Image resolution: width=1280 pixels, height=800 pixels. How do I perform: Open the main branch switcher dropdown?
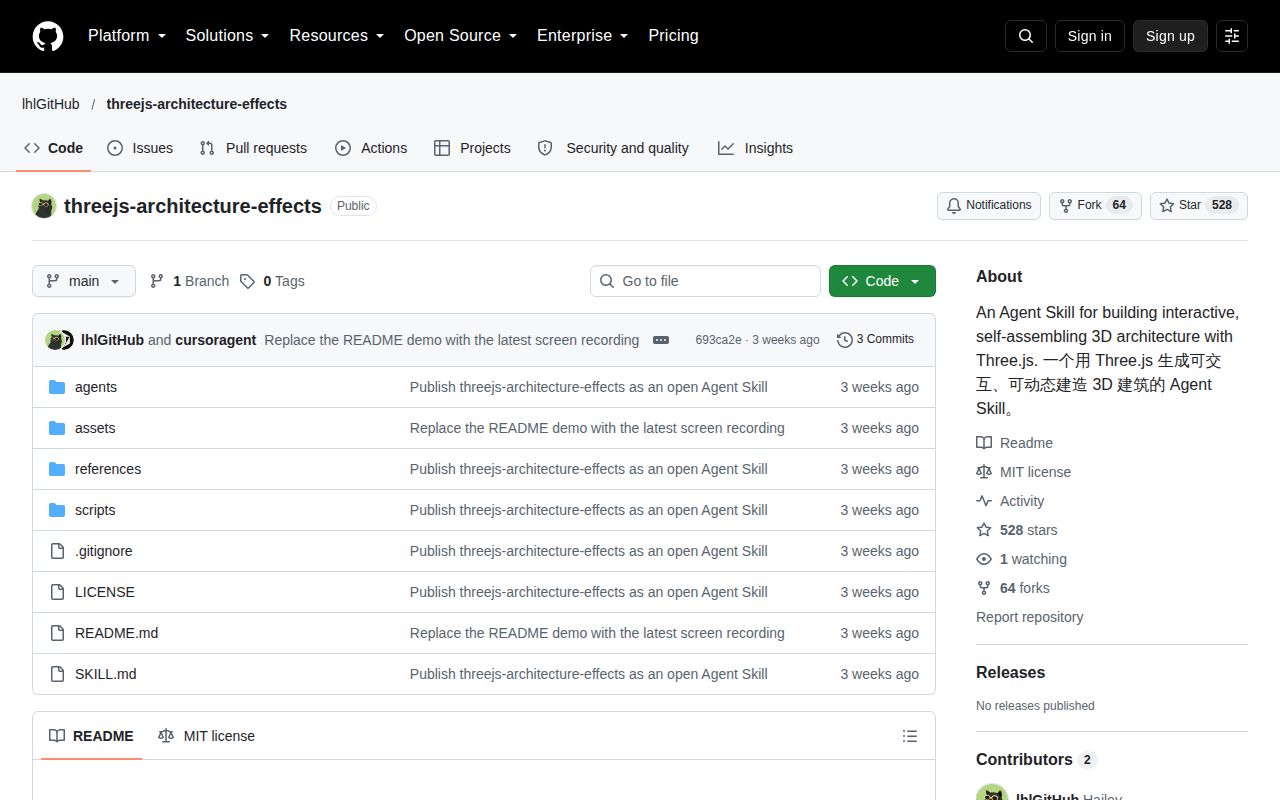pos(83,281)
